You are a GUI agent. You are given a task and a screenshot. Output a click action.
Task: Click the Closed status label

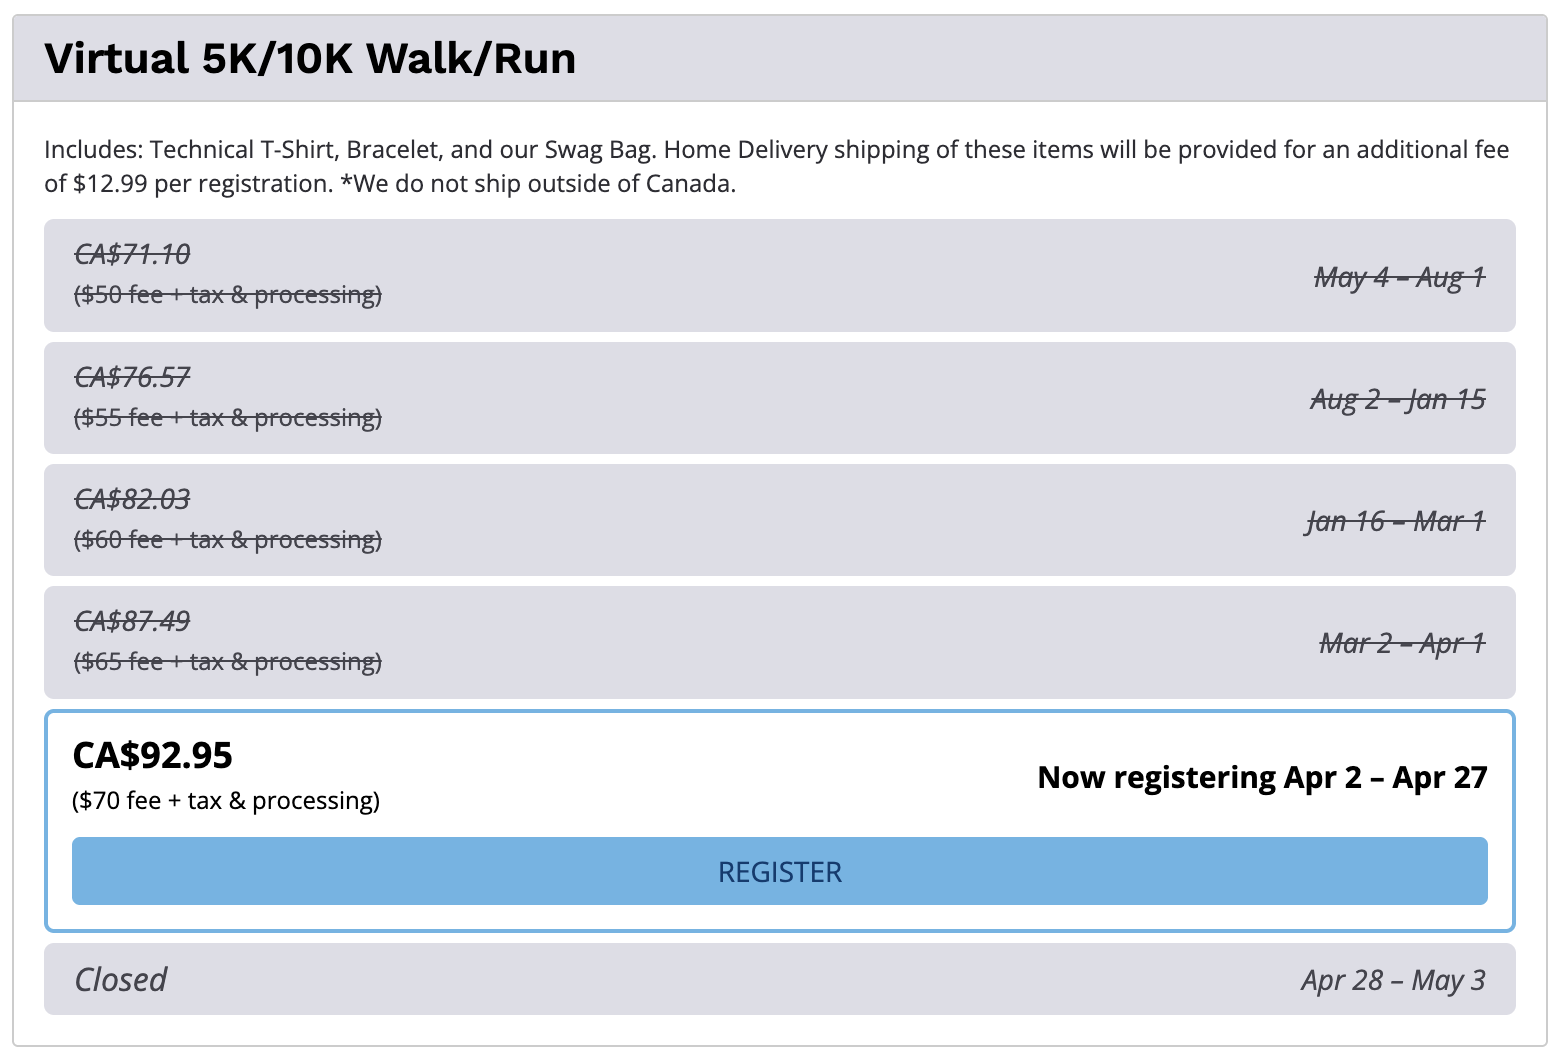[x=121, y=979]
